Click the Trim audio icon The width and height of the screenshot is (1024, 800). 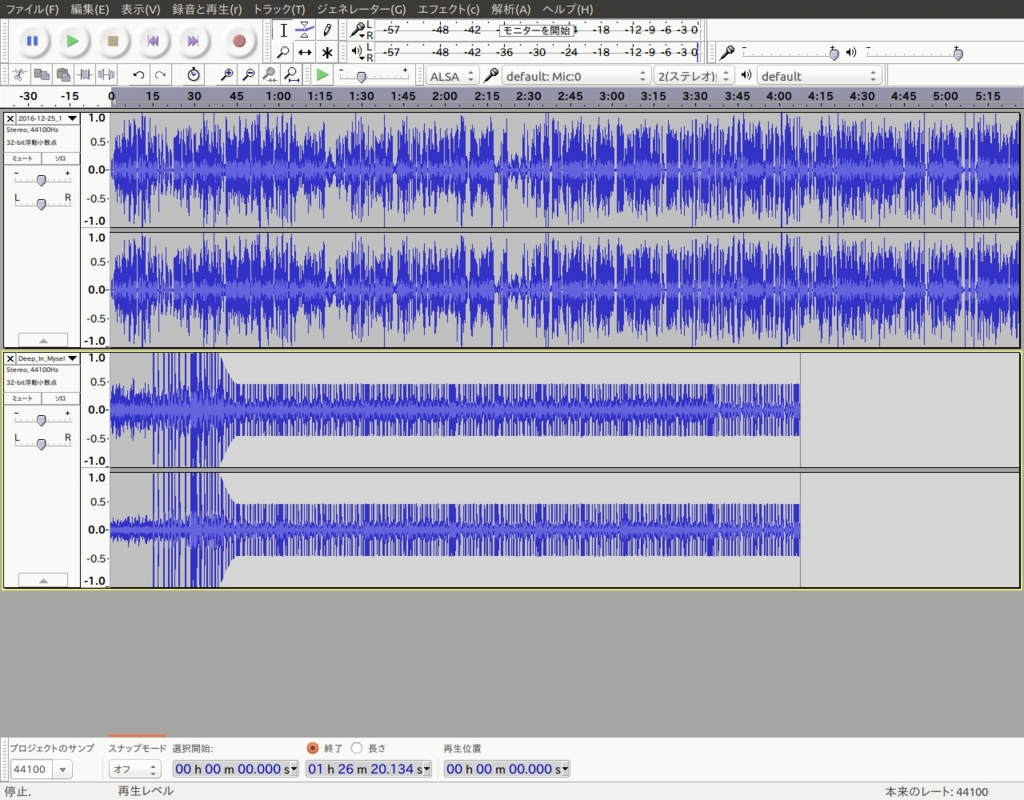tap(85, 75)
